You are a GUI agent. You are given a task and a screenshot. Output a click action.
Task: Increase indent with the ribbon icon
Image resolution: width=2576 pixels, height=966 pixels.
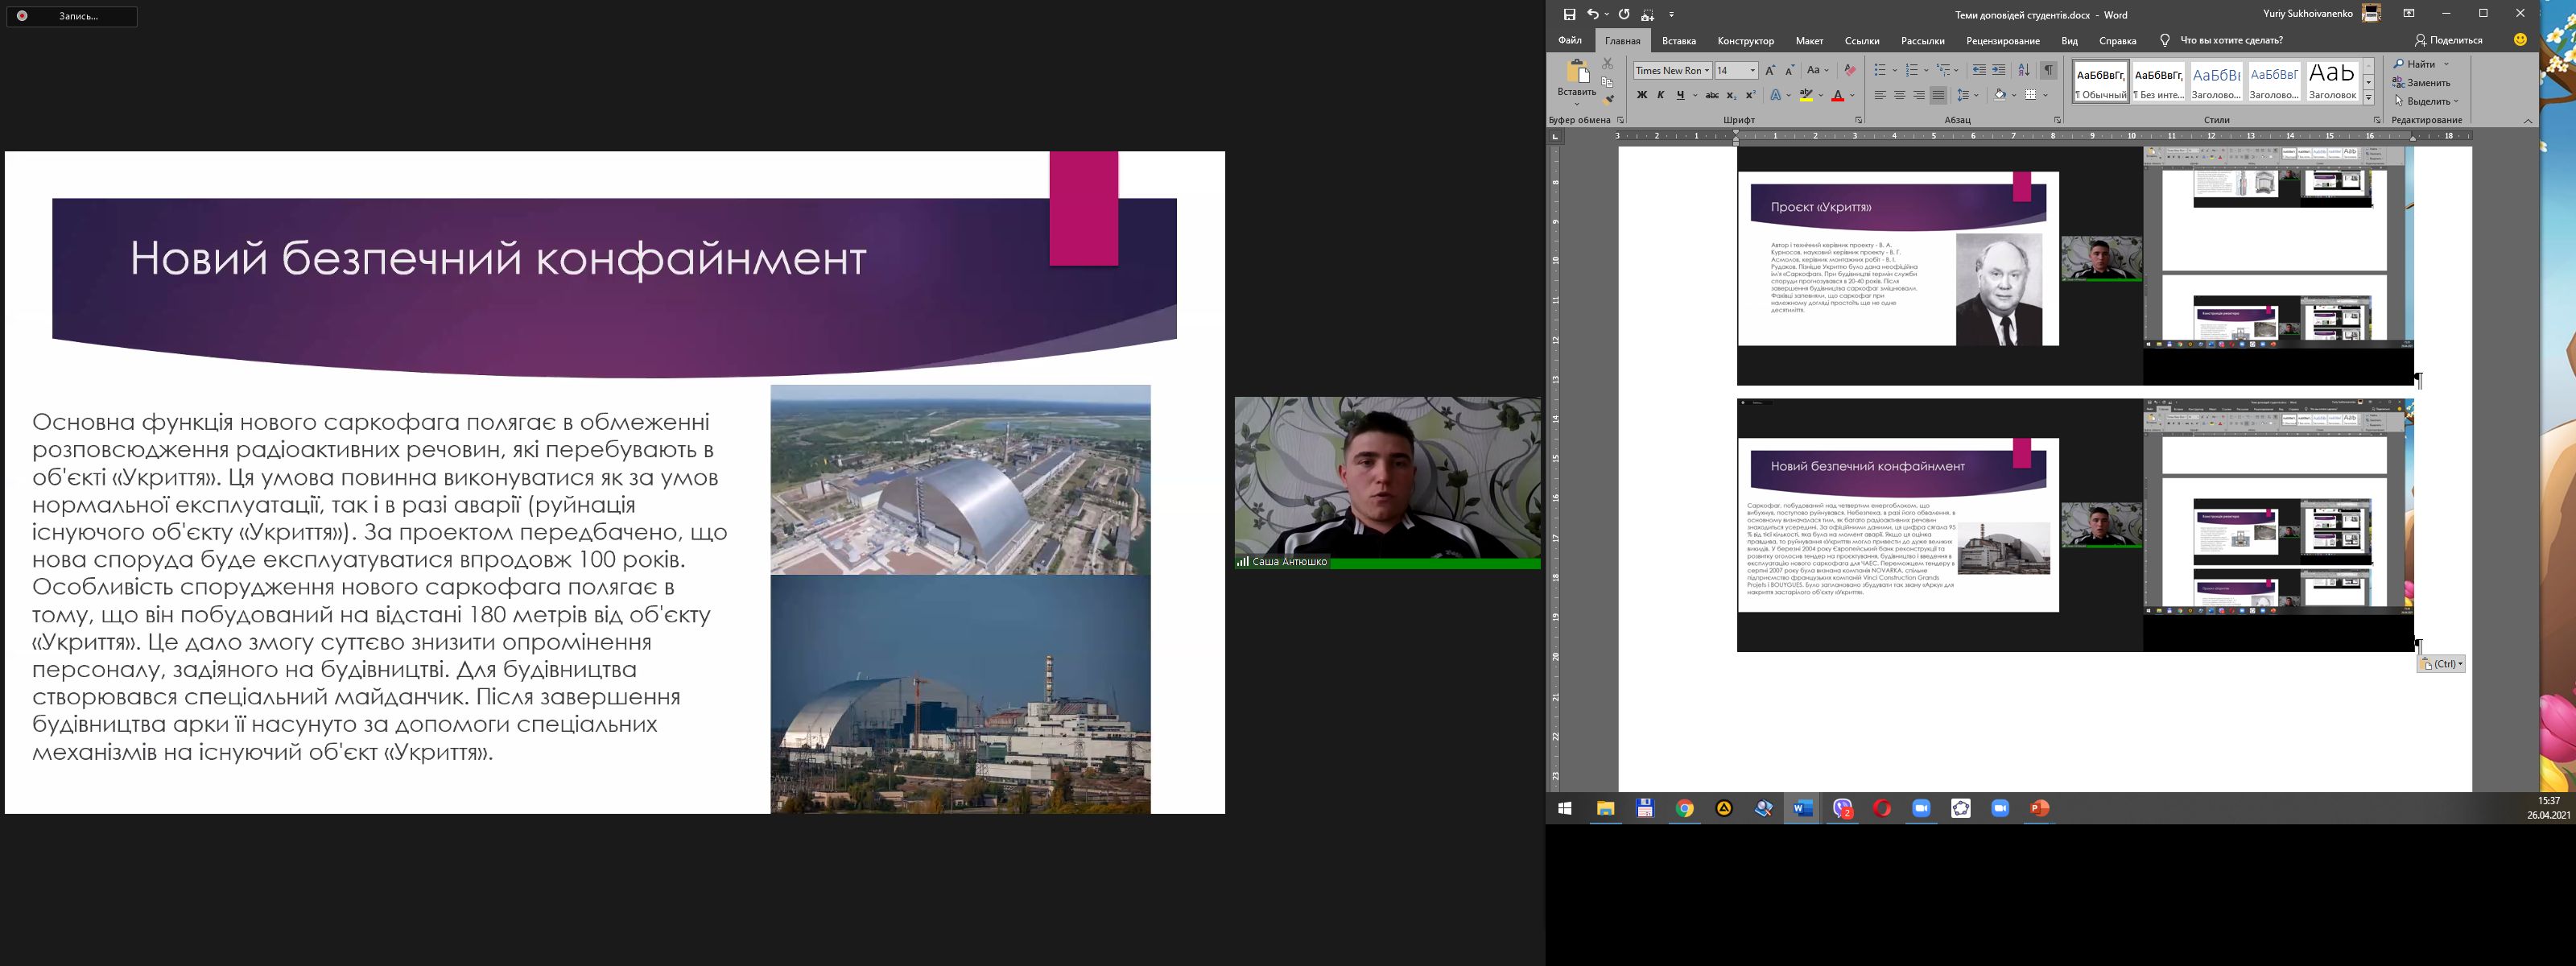(x=1998, y=70)
